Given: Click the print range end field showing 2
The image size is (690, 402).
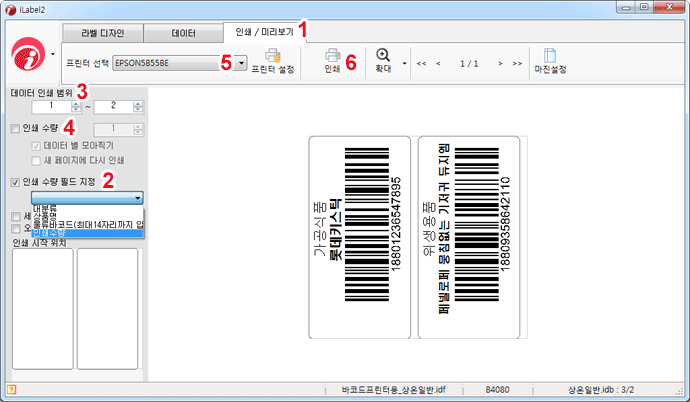Looking at the screenshot, I should pos(113,106).
